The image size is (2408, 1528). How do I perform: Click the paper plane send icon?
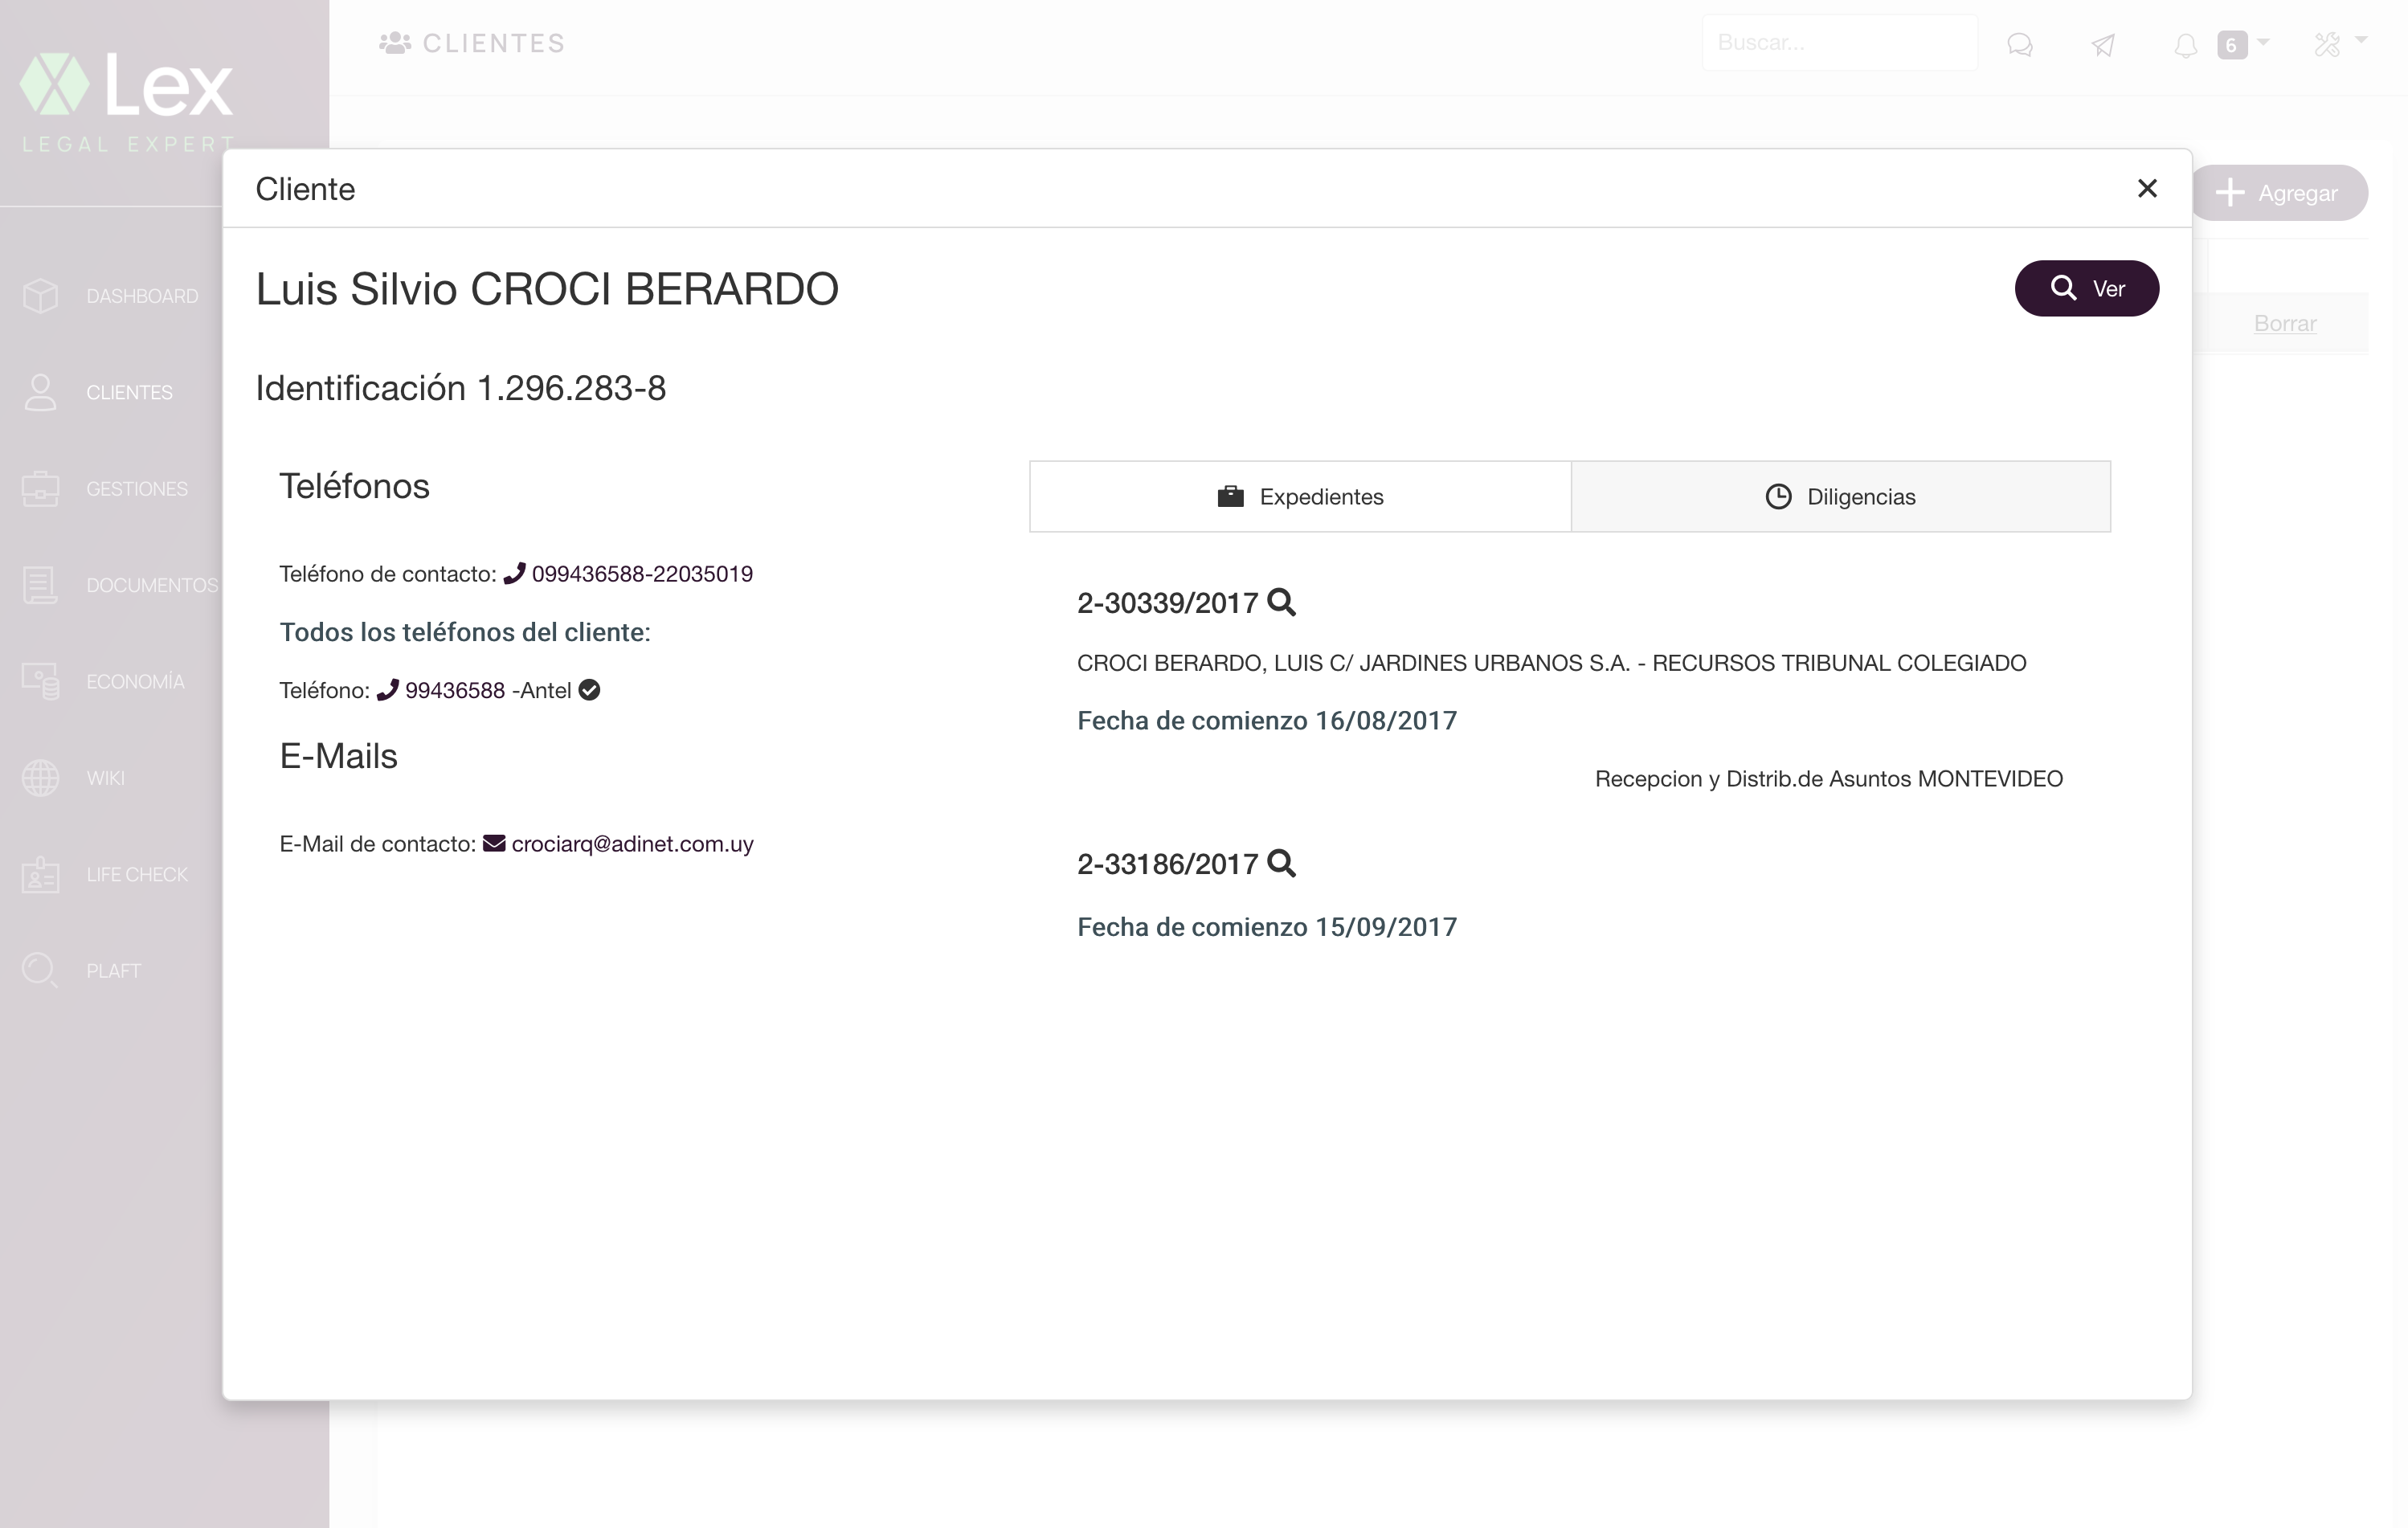pyautogui.click(x=2103, y=45)
